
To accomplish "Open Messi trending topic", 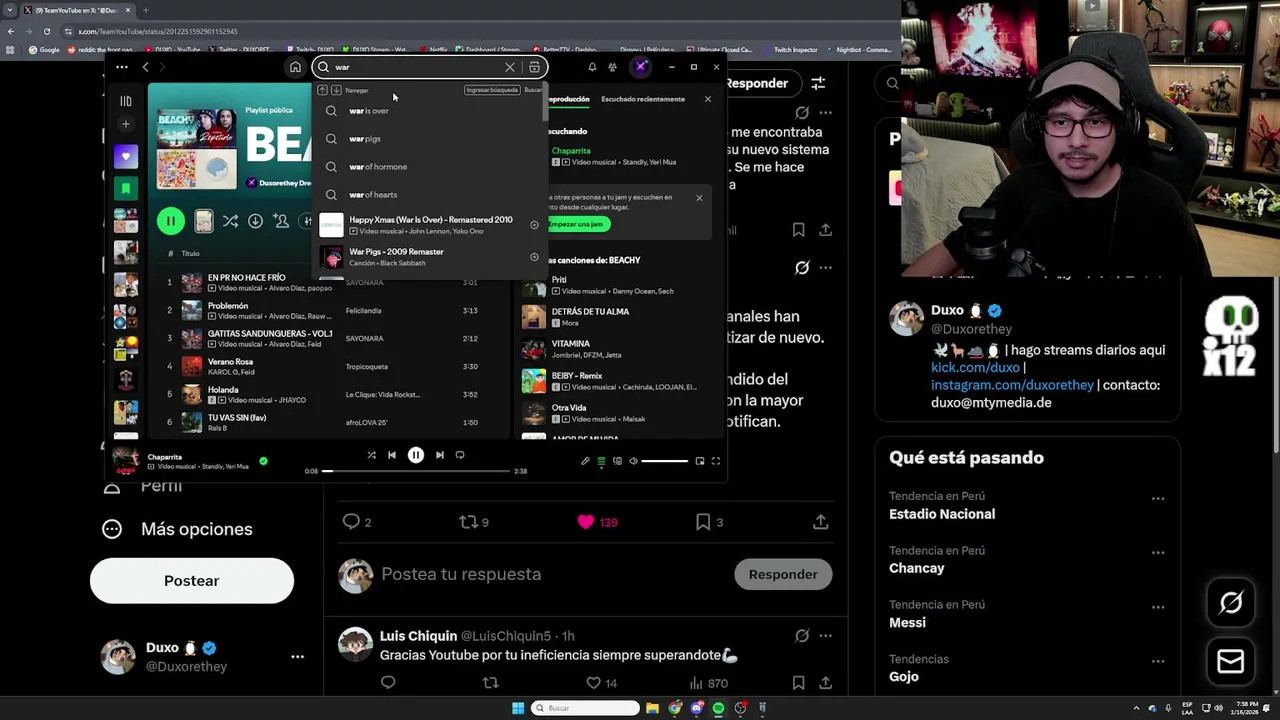I will click(x=907, y=622).
